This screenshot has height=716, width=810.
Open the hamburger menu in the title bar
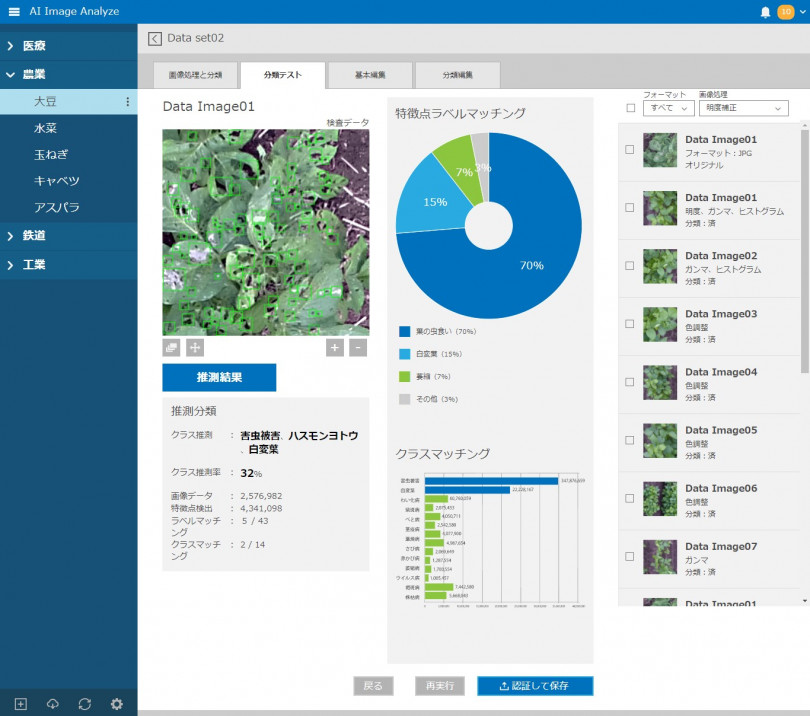pyautogui.click(x=14, y=11)
